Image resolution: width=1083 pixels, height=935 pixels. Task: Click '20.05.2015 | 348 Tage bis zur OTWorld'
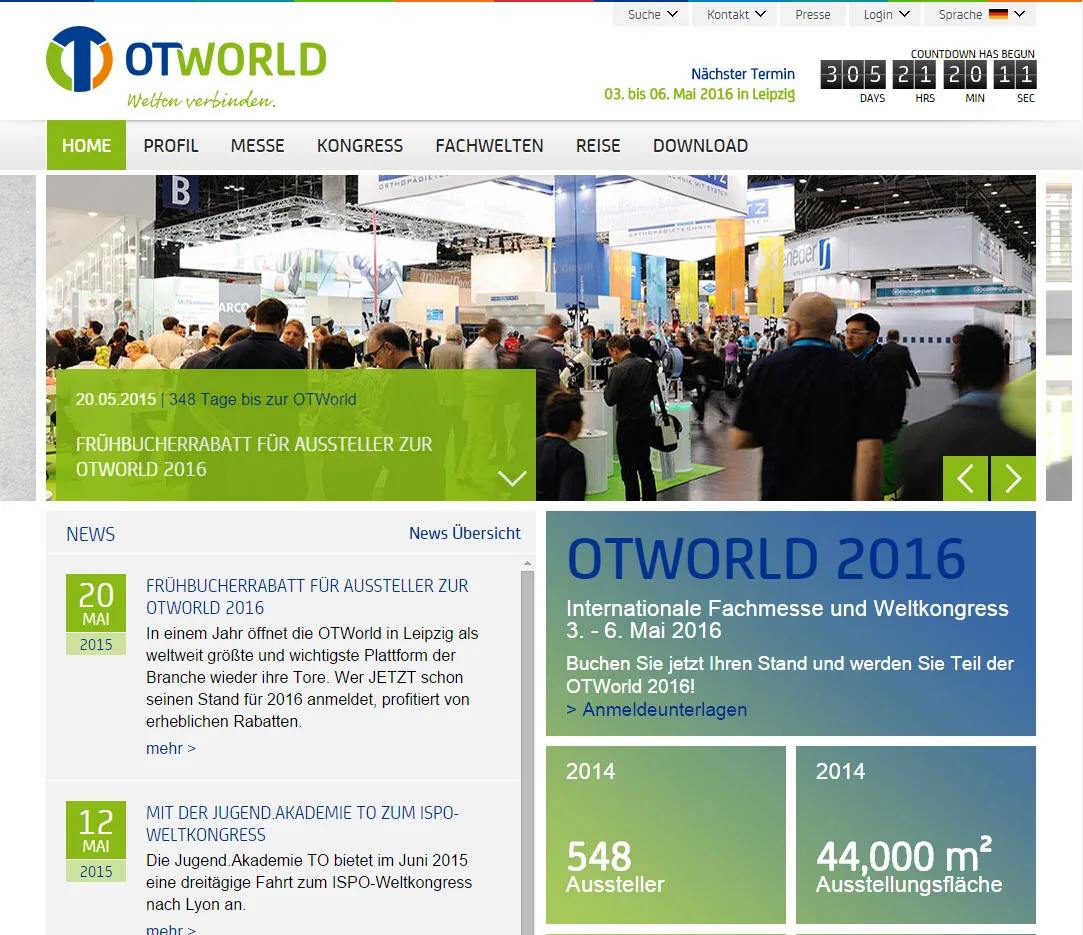click(215, 399)
